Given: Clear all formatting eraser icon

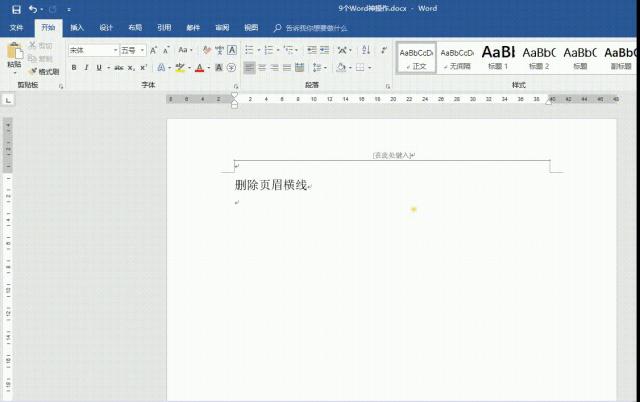Looking at the screenshot, I should [x=207, y=50].
